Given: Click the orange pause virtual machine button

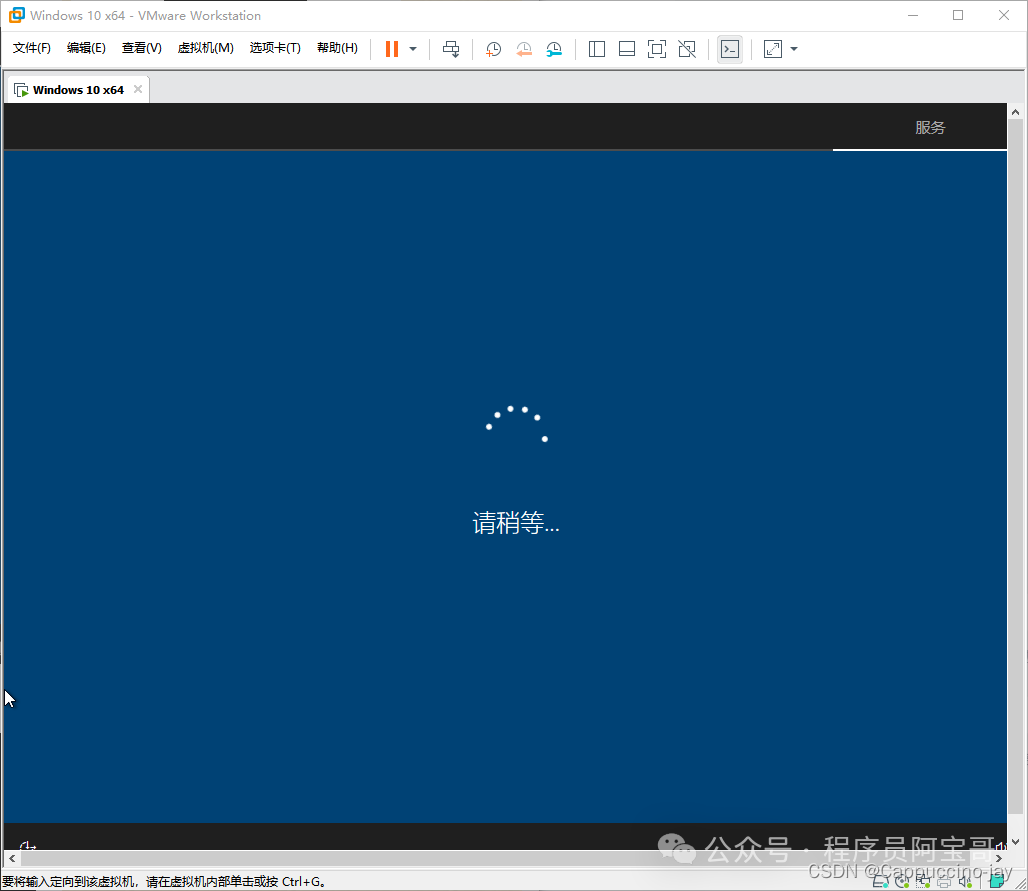Looking at the screenshot, I should pos(391,49).
